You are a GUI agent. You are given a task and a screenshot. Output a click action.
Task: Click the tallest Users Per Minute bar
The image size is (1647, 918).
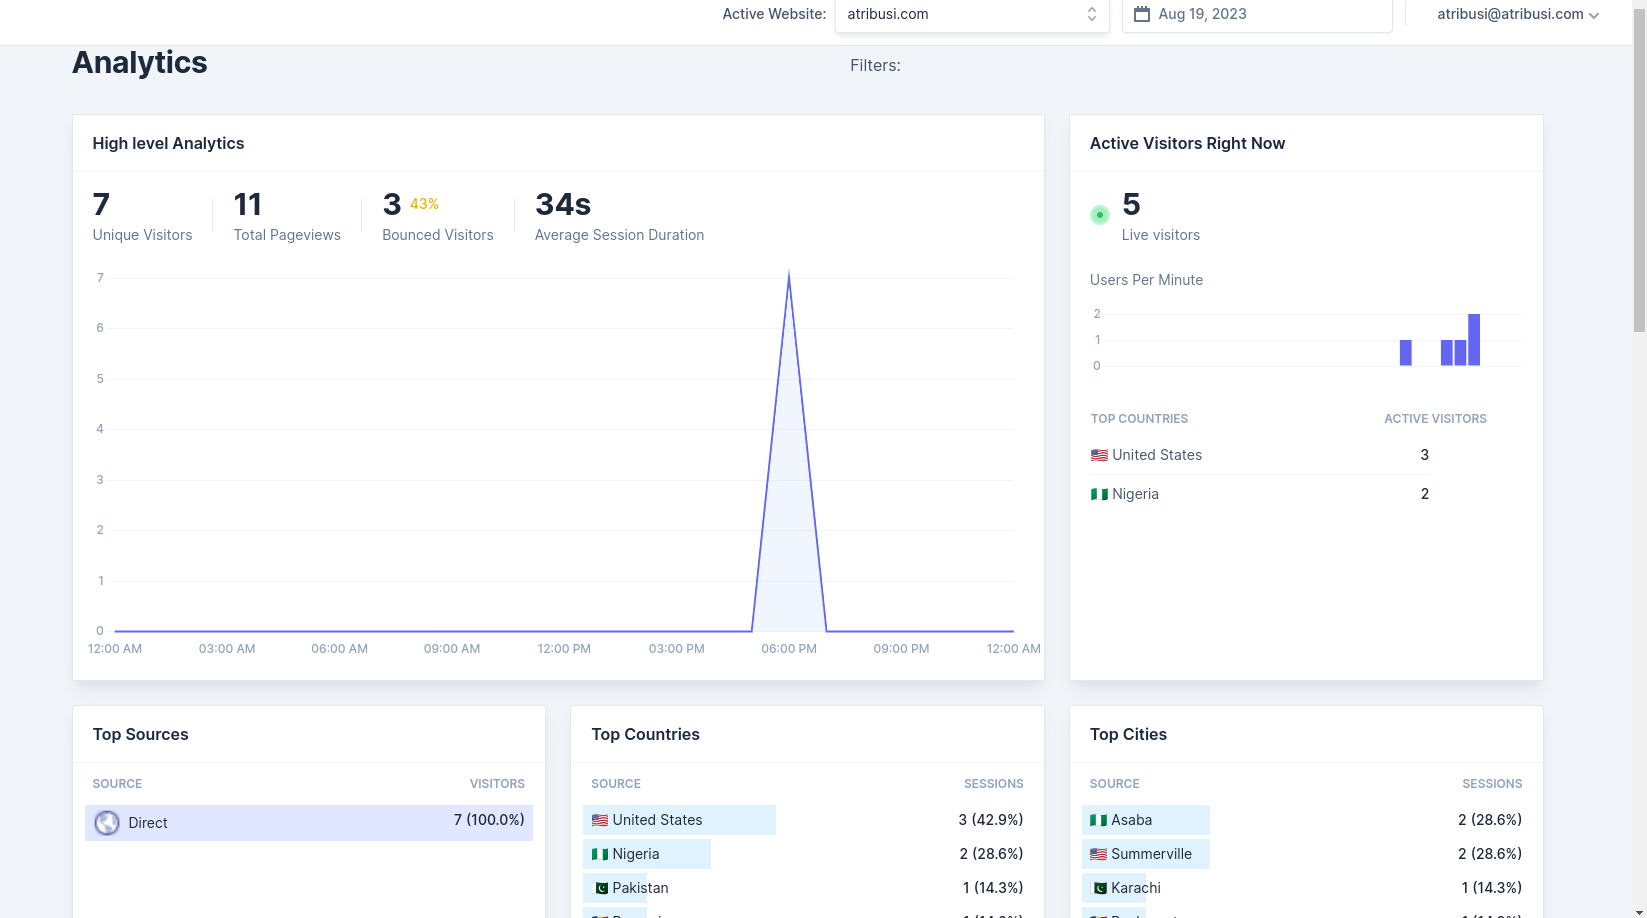click(1474, 340)
